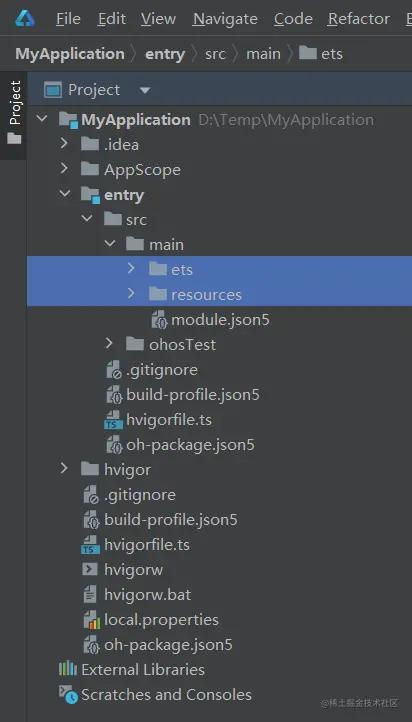Image resolution: width=412 pixels, height=722 pixels.
Task: Select the hvigorfile.ts icon under entry
Action: 113,420
